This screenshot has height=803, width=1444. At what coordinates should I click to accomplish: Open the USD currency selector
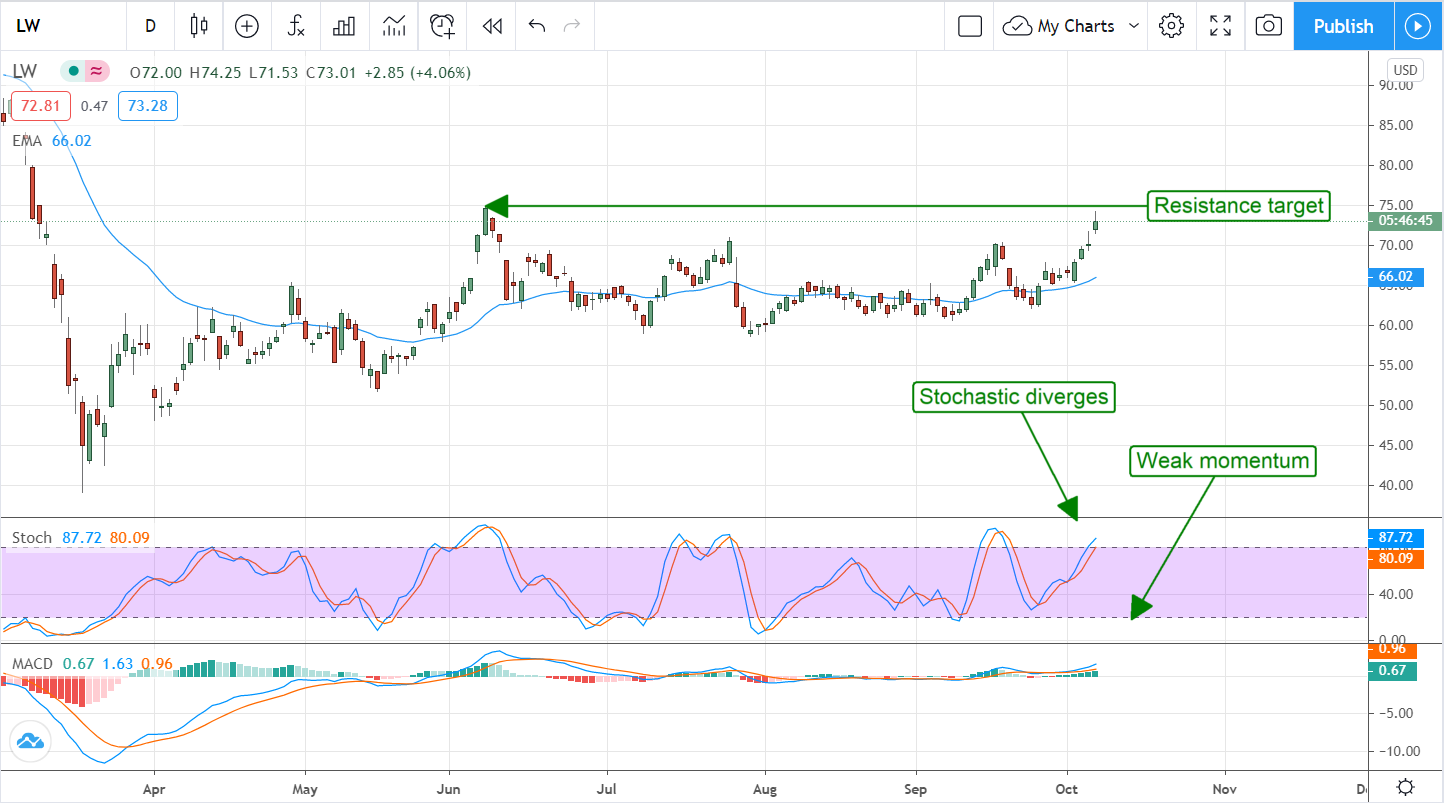tap(1404, 71)
